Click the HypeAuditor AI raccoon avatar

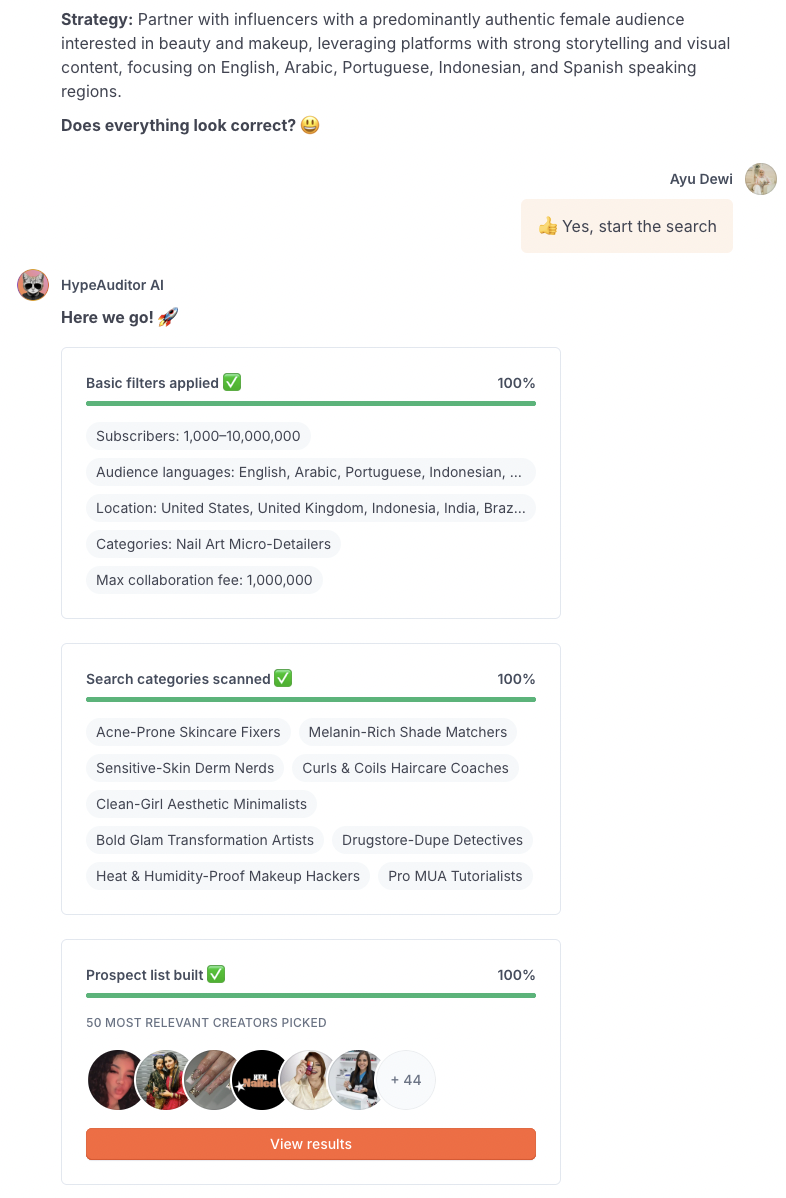33,285
